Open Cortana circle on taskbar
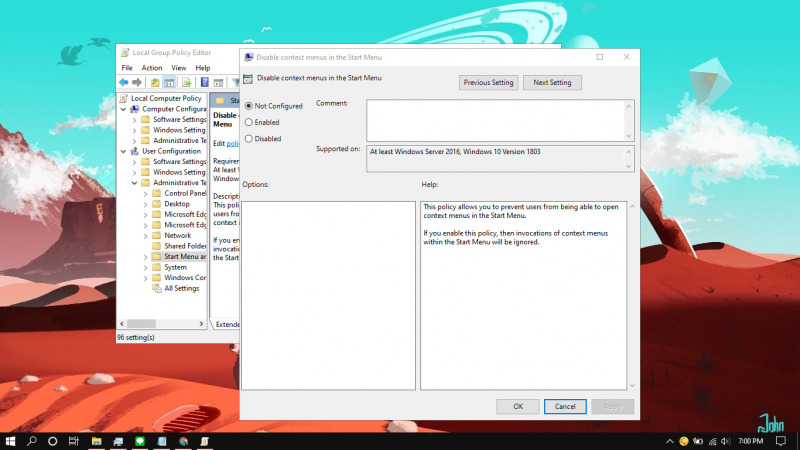The height and width of the screenshot is (450, 800). tap(52, 441)
